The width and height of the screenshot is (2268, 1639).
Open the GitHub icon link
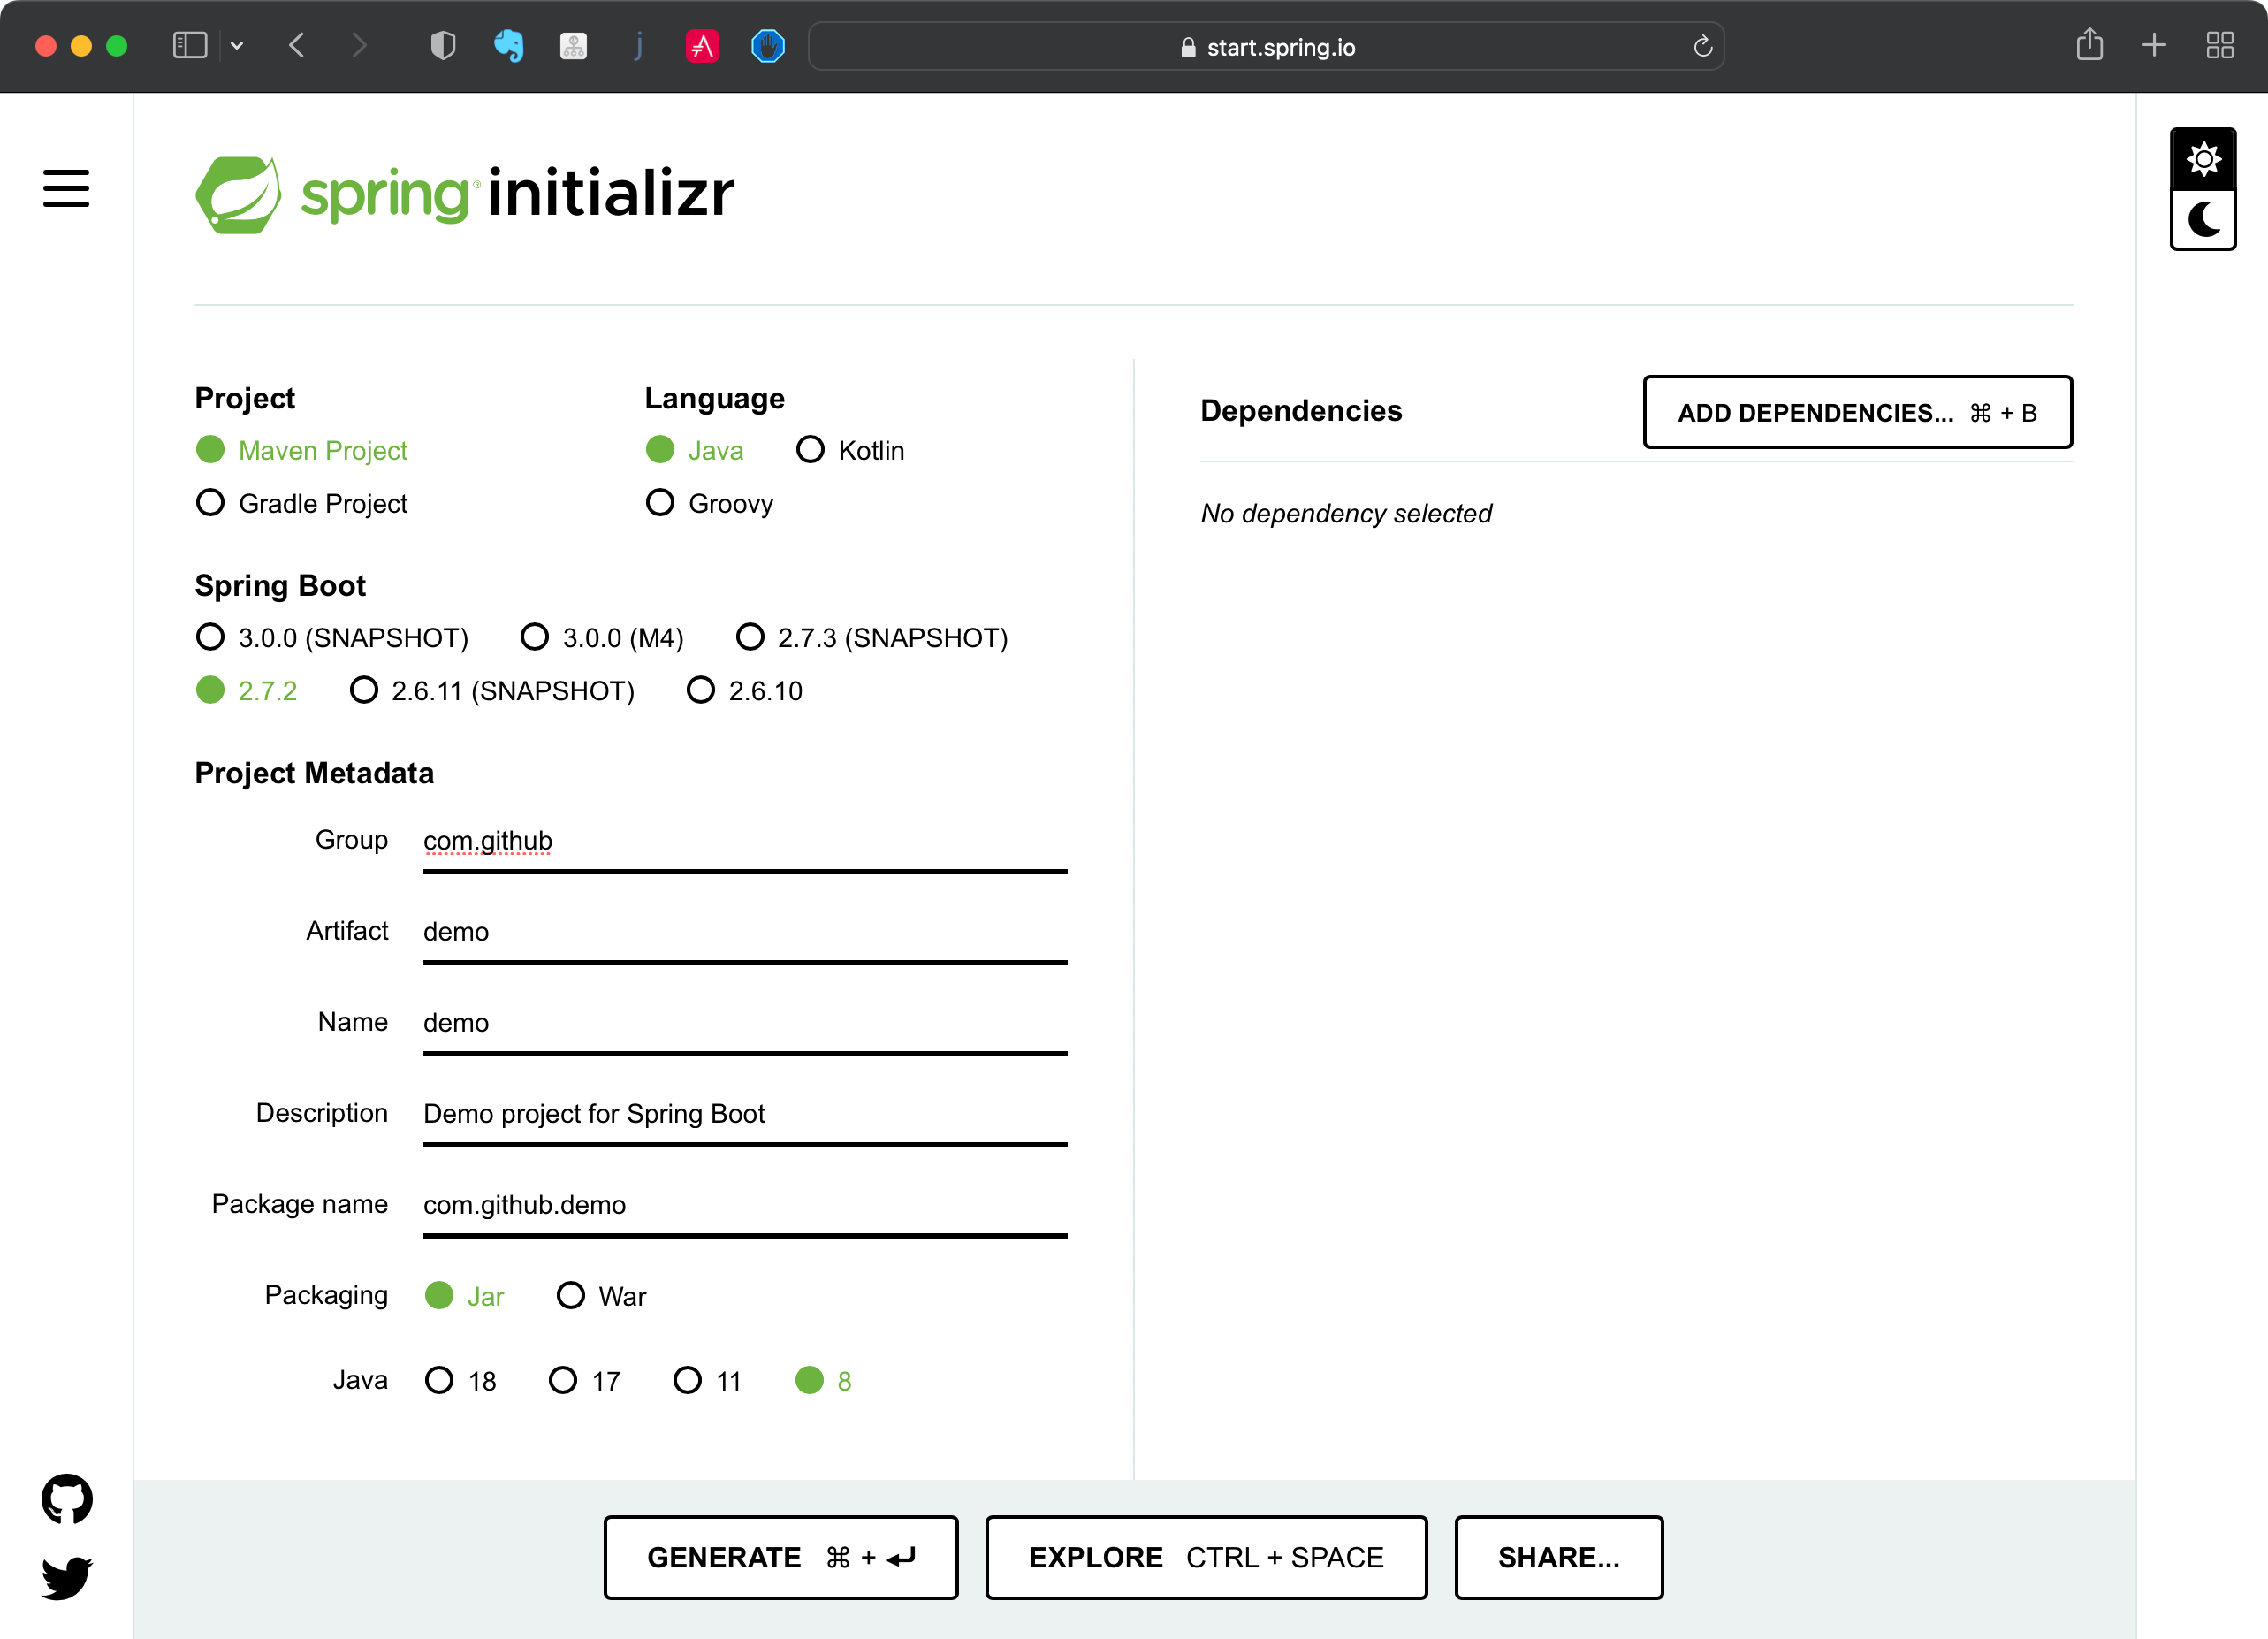[67, 1498]
